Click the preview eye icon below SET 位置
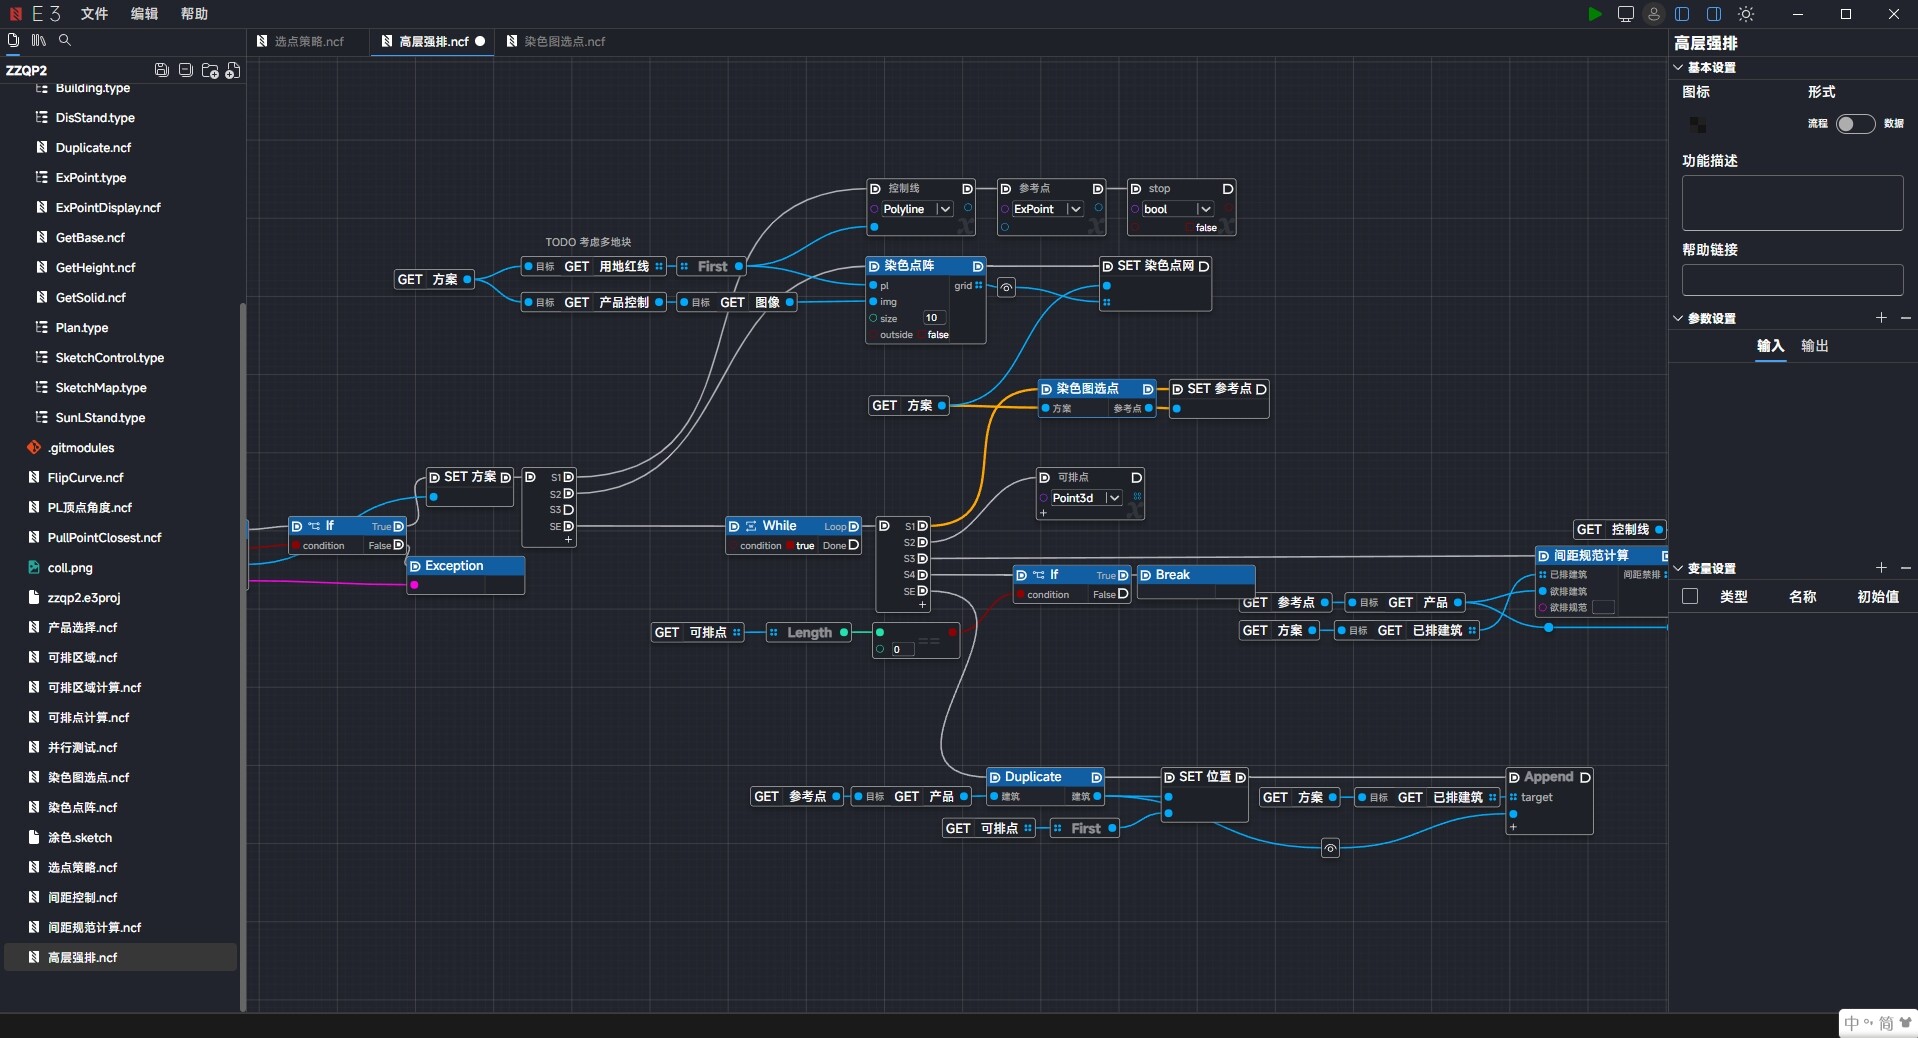 1330,849
